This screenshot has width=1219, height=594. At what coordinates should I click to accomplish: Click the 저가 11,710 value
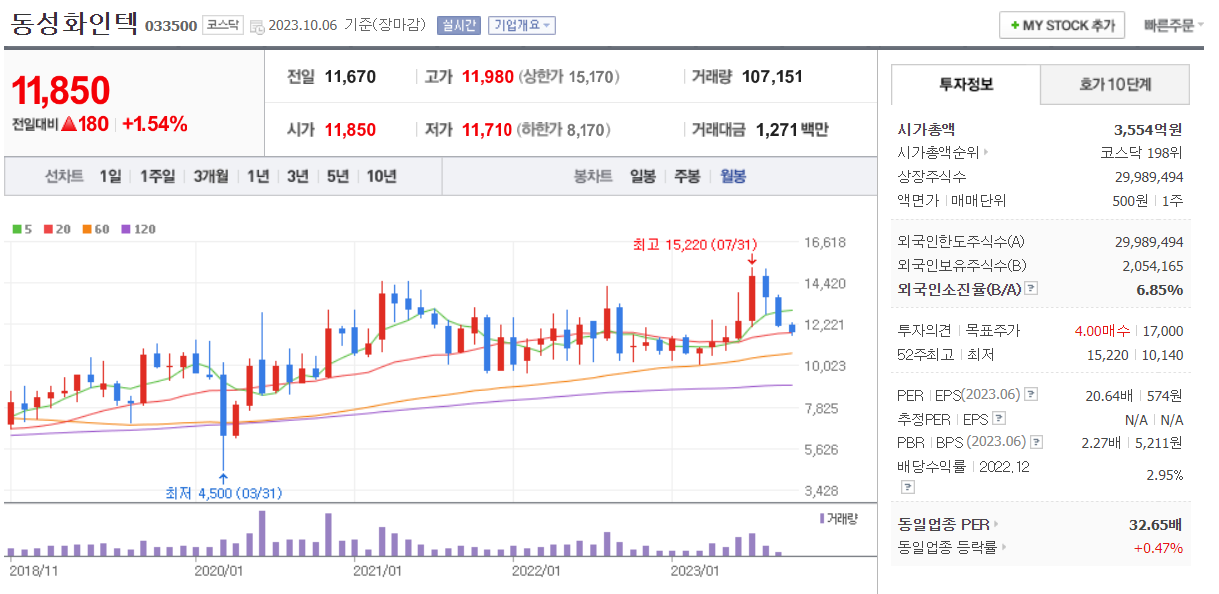[x=487, y=130]
